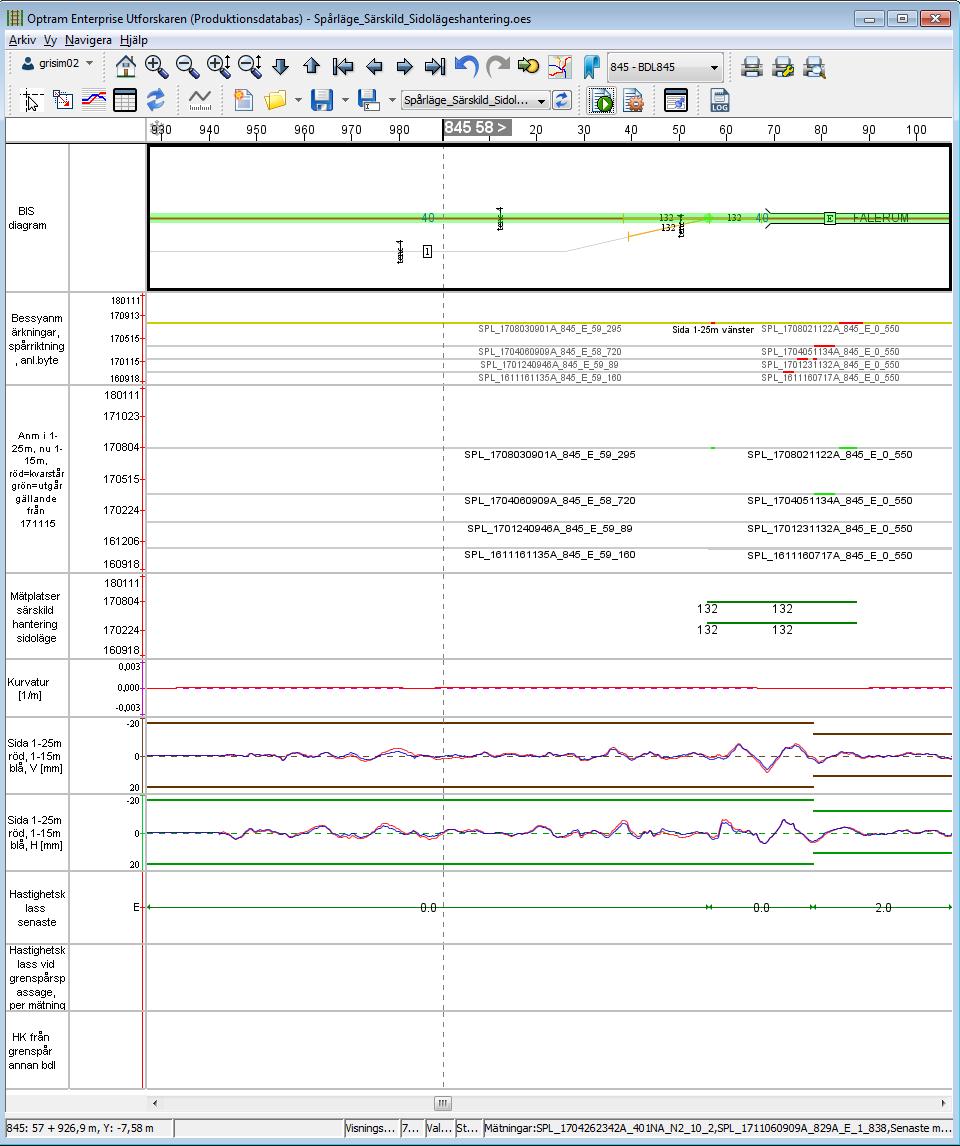Click the print icon

[x=752, y=67]
